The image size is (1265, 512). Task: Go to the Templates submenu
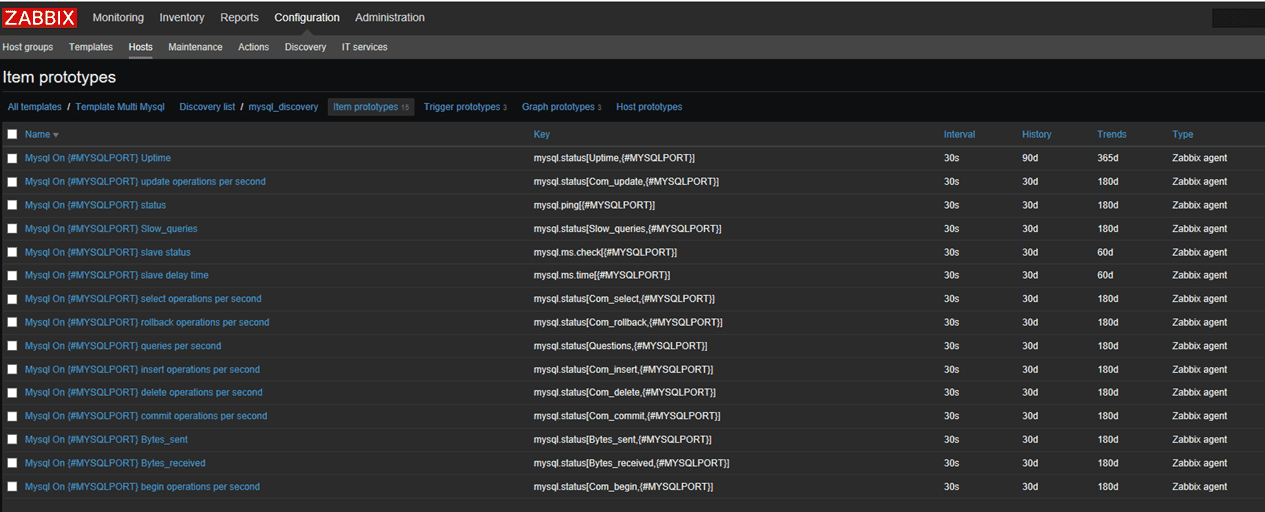click(91, 47)
